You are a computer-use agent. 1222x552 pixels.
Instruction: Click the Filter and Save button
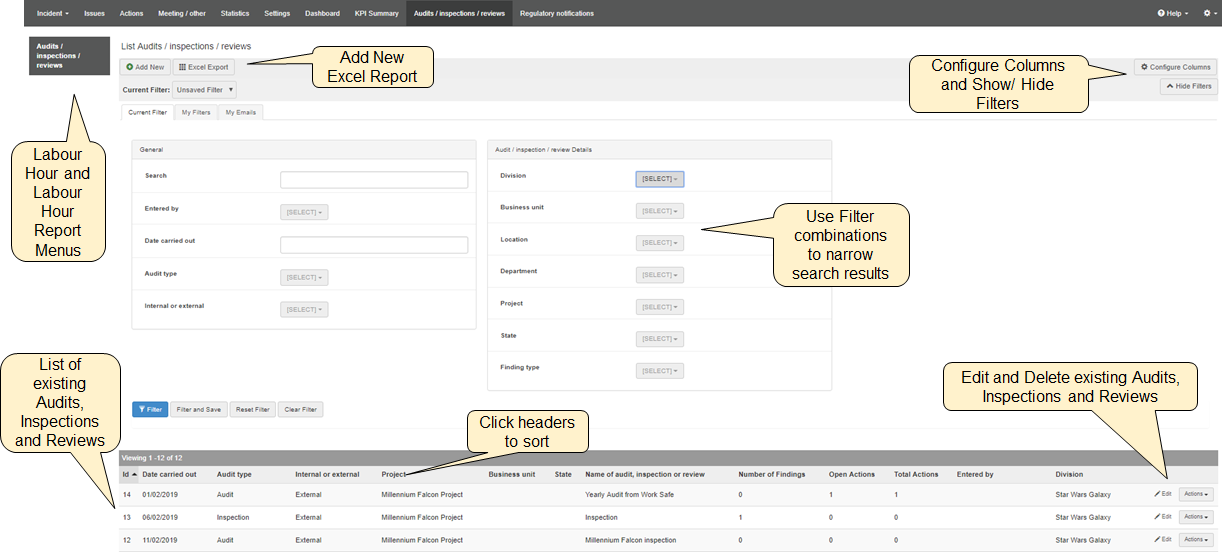coord(198,409)
